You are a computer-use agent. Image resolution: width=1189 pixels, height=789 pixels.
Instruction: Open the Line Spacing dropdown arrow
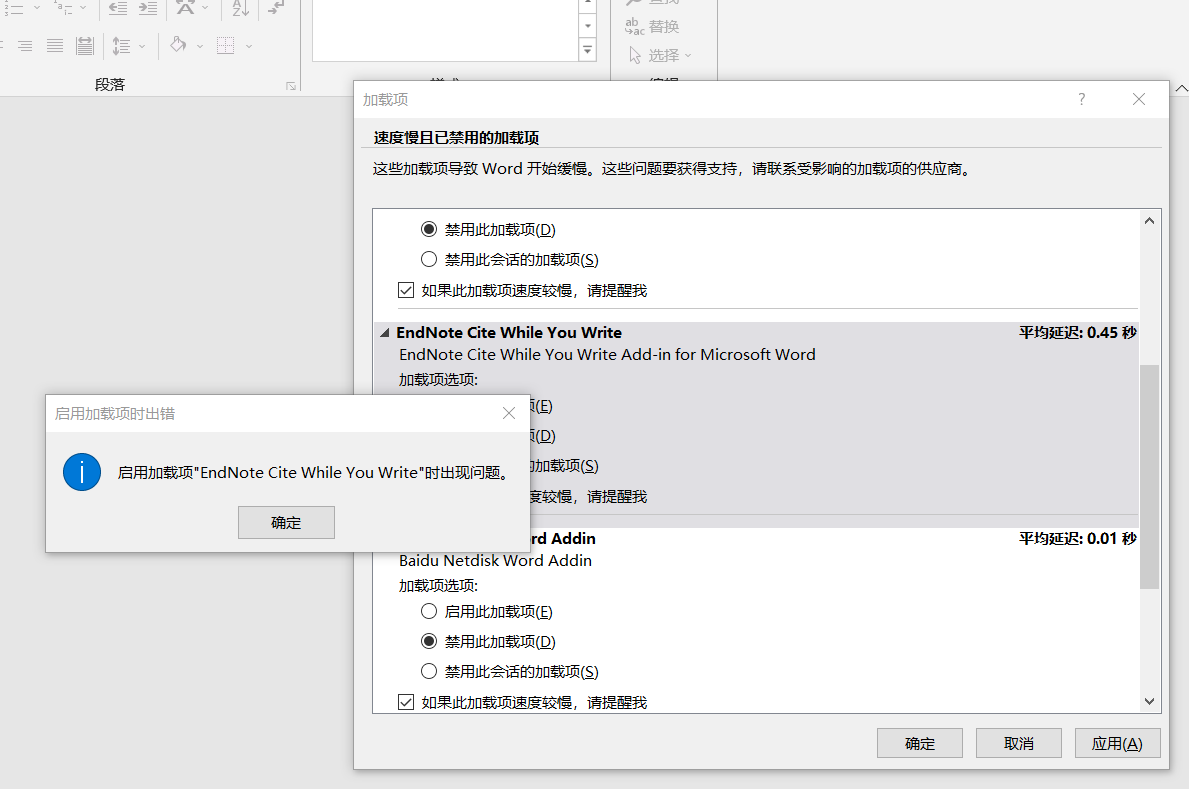142,46
